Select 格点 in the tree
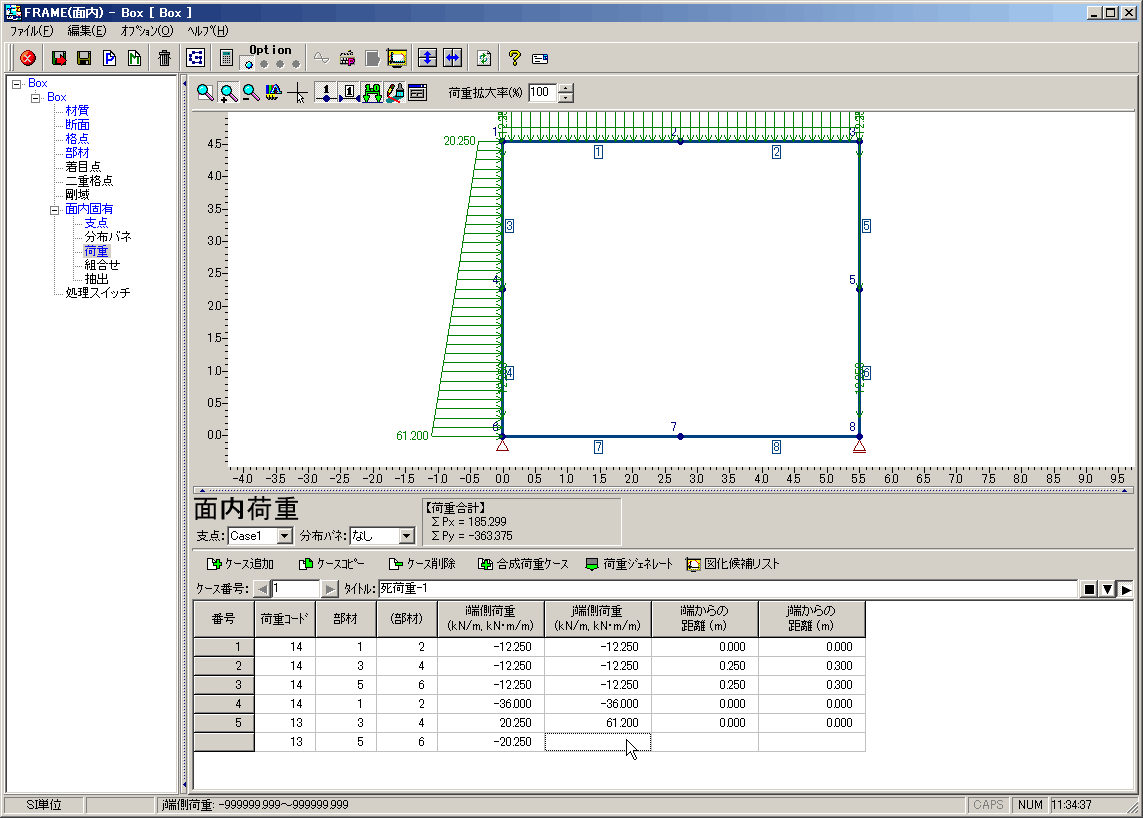The height and width of the screenshot is (818, 1143). point(77,139)
